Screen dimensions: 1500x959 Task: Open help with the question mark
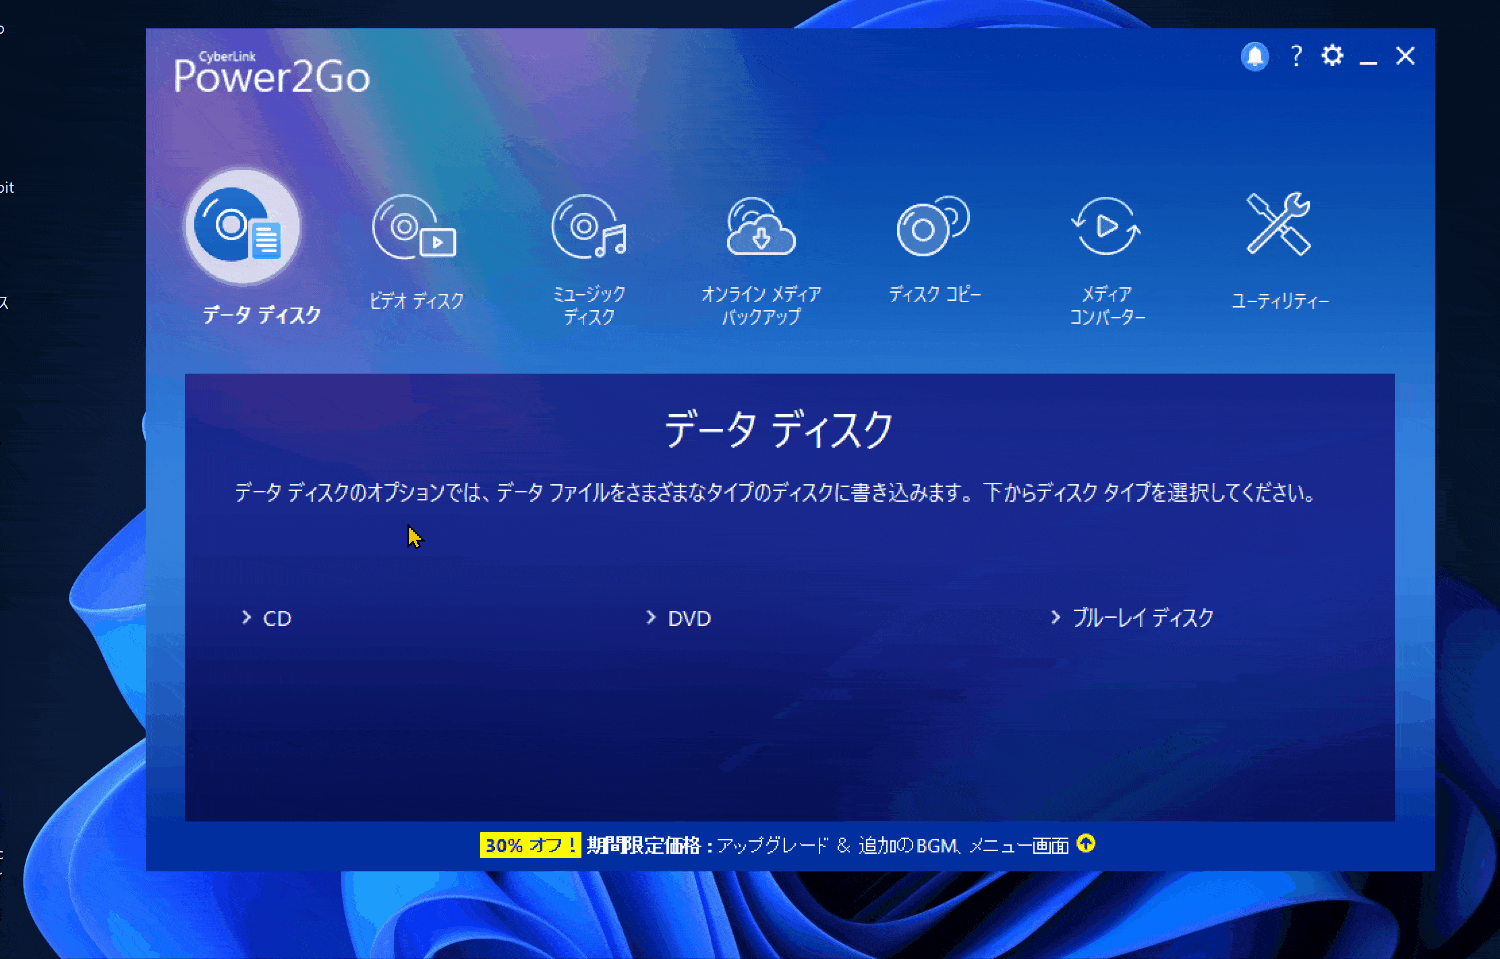1296,56
